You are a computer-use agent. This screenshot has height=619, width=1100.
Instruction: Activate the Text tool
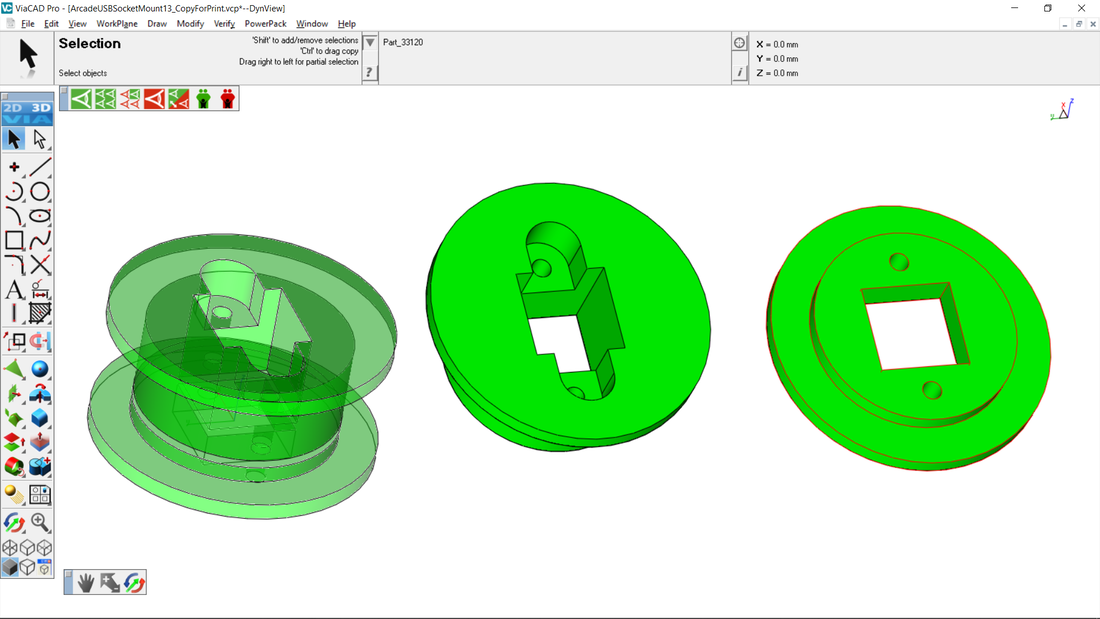point(14,290)
